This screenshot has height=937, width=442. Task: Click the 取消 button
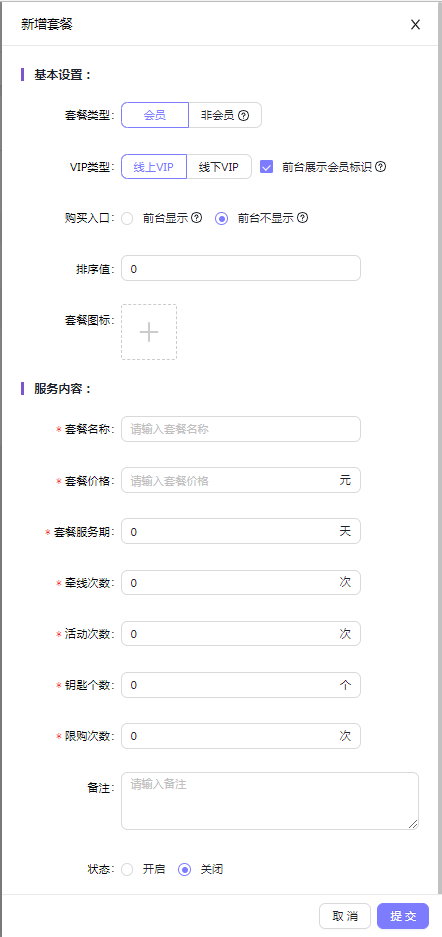click(345, 915)
